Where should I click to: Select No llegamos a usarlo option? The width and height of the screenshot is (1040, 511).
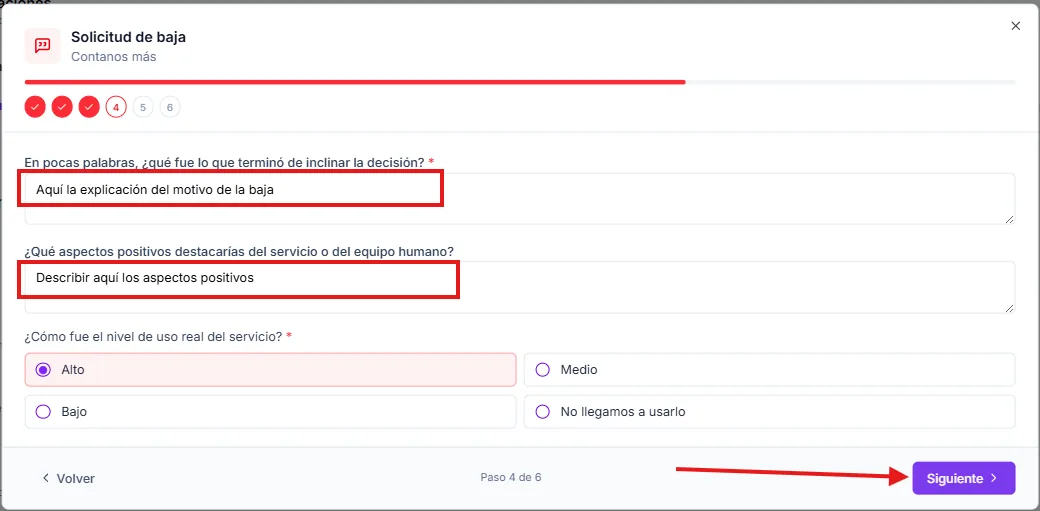(769, 411)
